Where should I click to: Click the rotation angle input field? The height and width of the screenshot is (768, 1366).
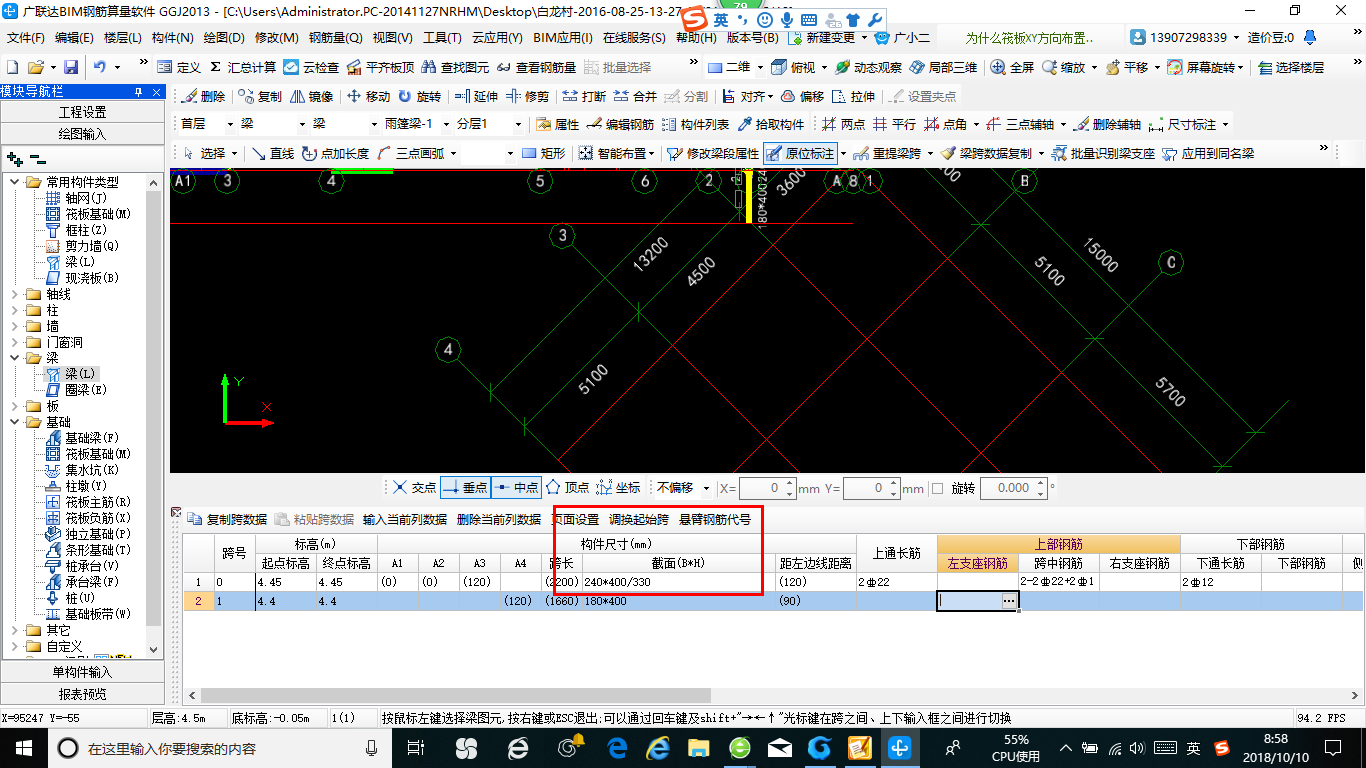(x=1012, y=488)
